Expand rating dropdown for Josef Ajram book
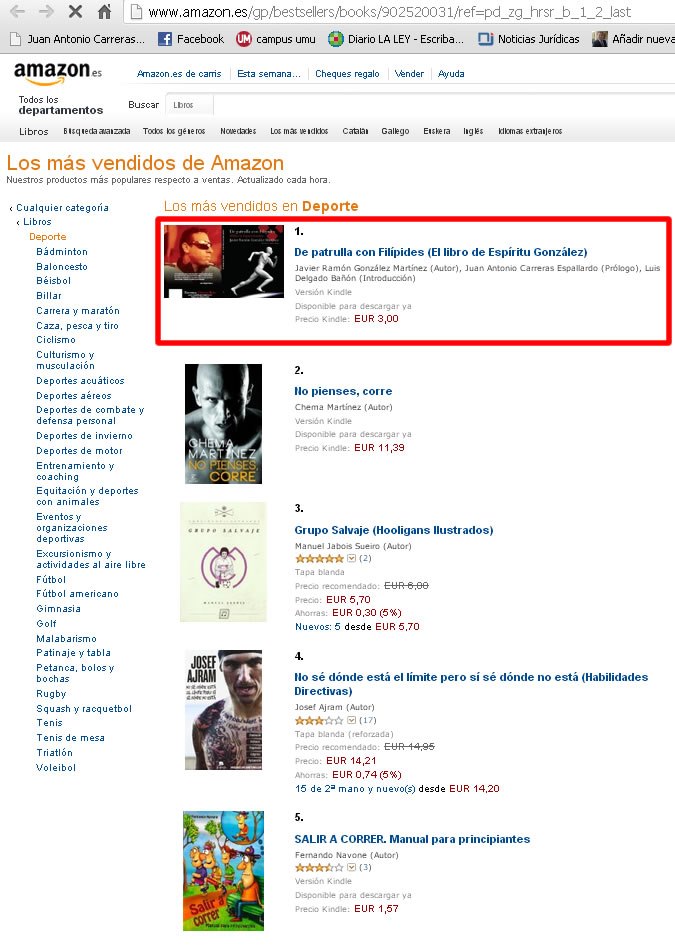Screen dimensions: 675x950 (351, 720)
